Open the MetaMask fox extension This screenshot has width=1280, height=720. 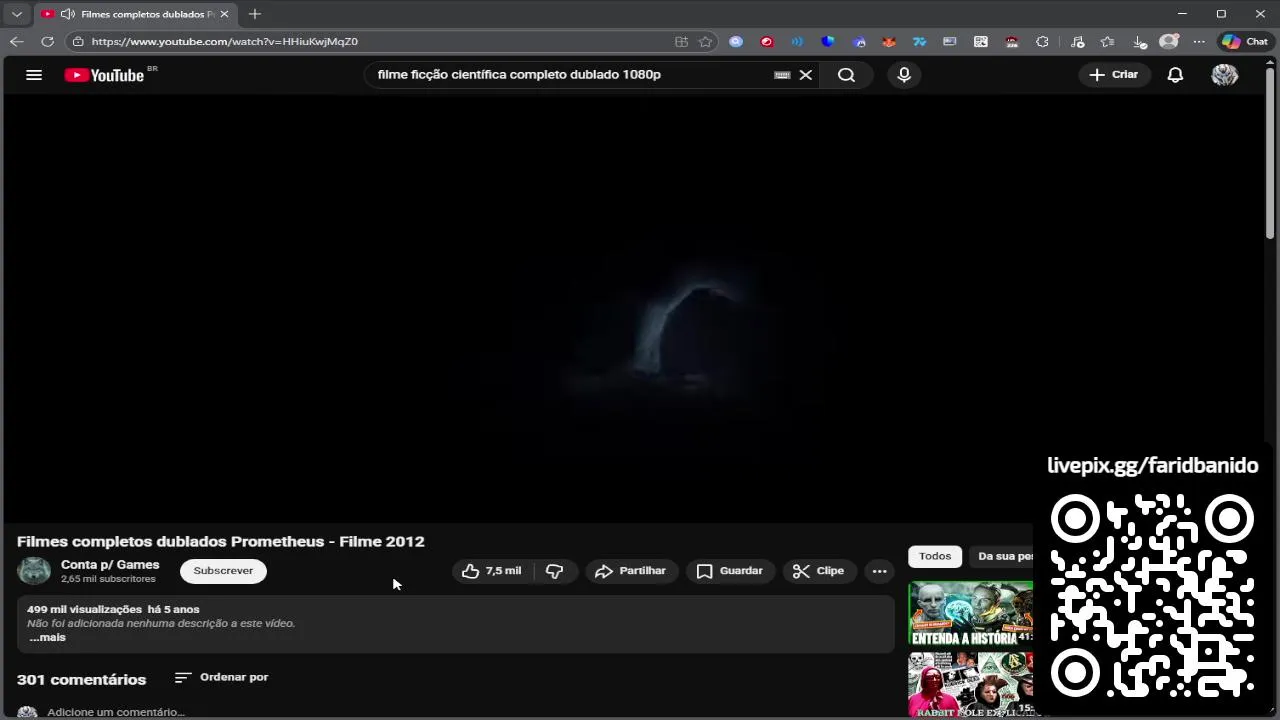(x=889, y=41)
